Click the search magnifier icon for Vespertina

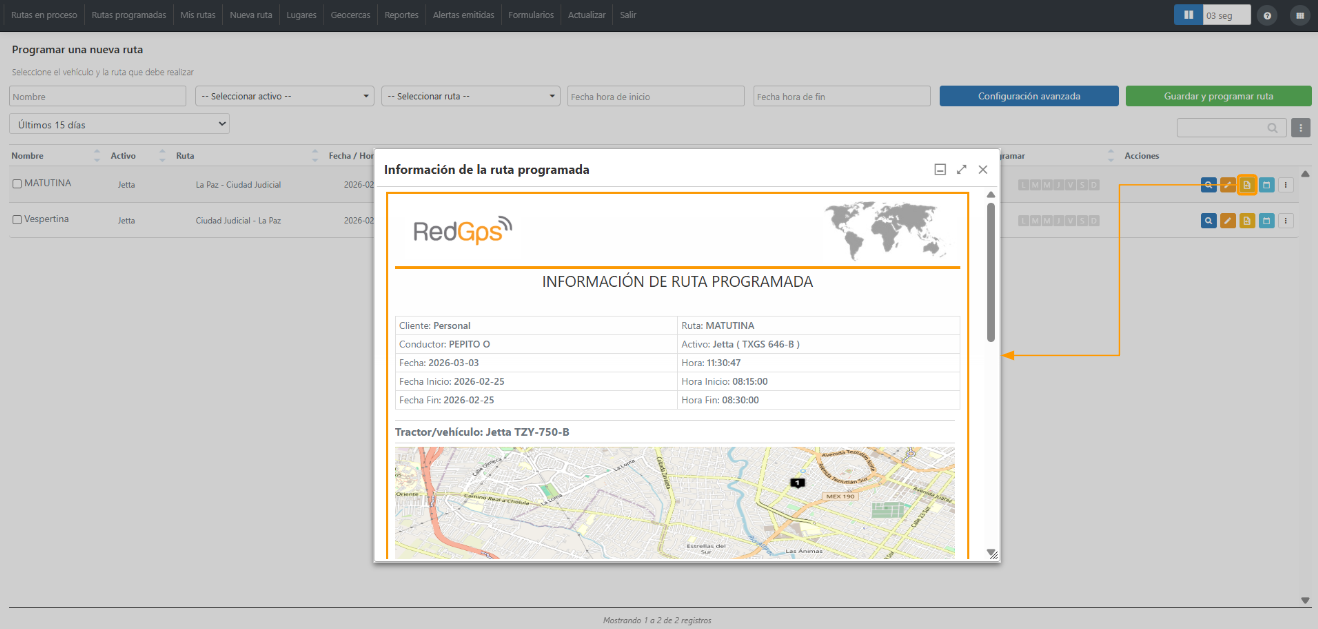tap(1209, 220)
